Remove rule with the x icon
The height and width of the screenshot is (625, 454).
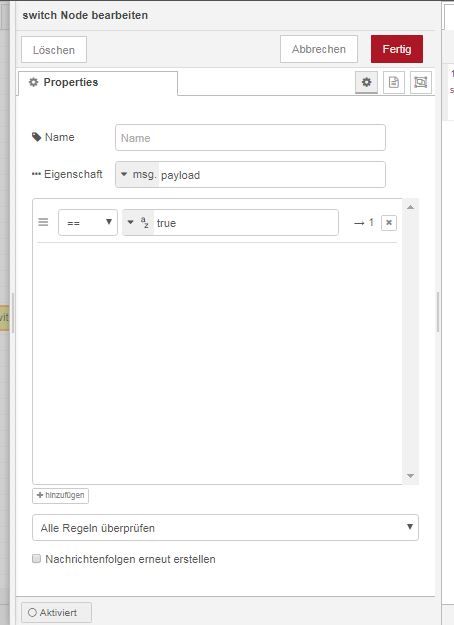(x=389, y=222)
